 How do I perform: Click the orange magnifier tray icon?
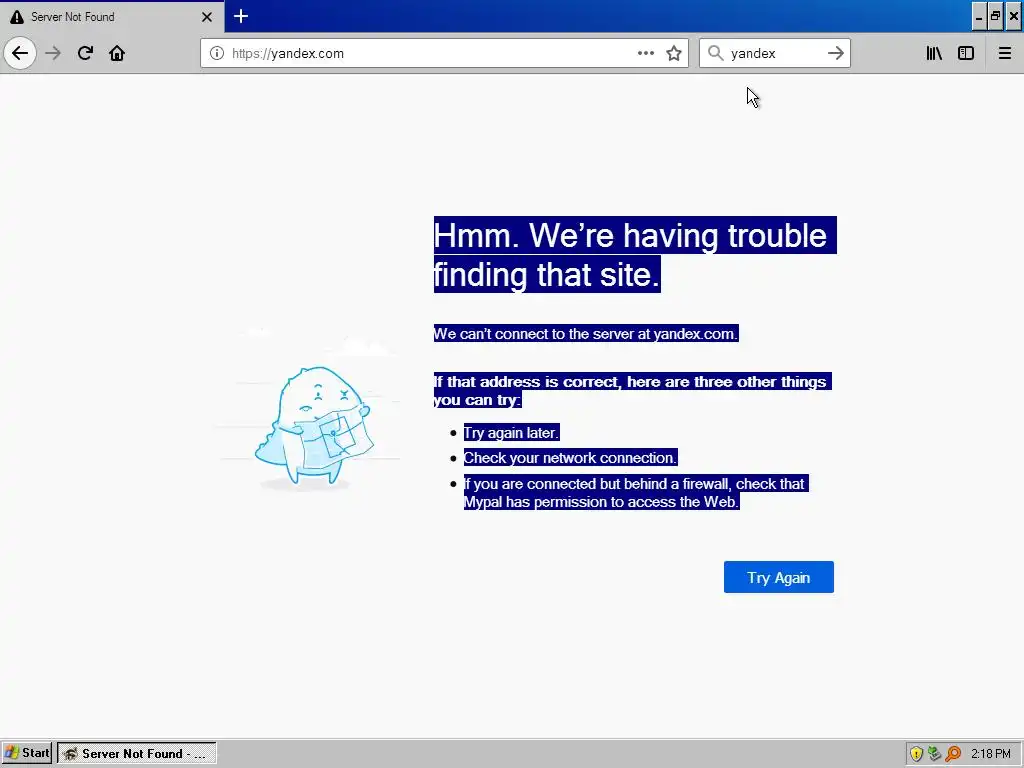[953, 754]
